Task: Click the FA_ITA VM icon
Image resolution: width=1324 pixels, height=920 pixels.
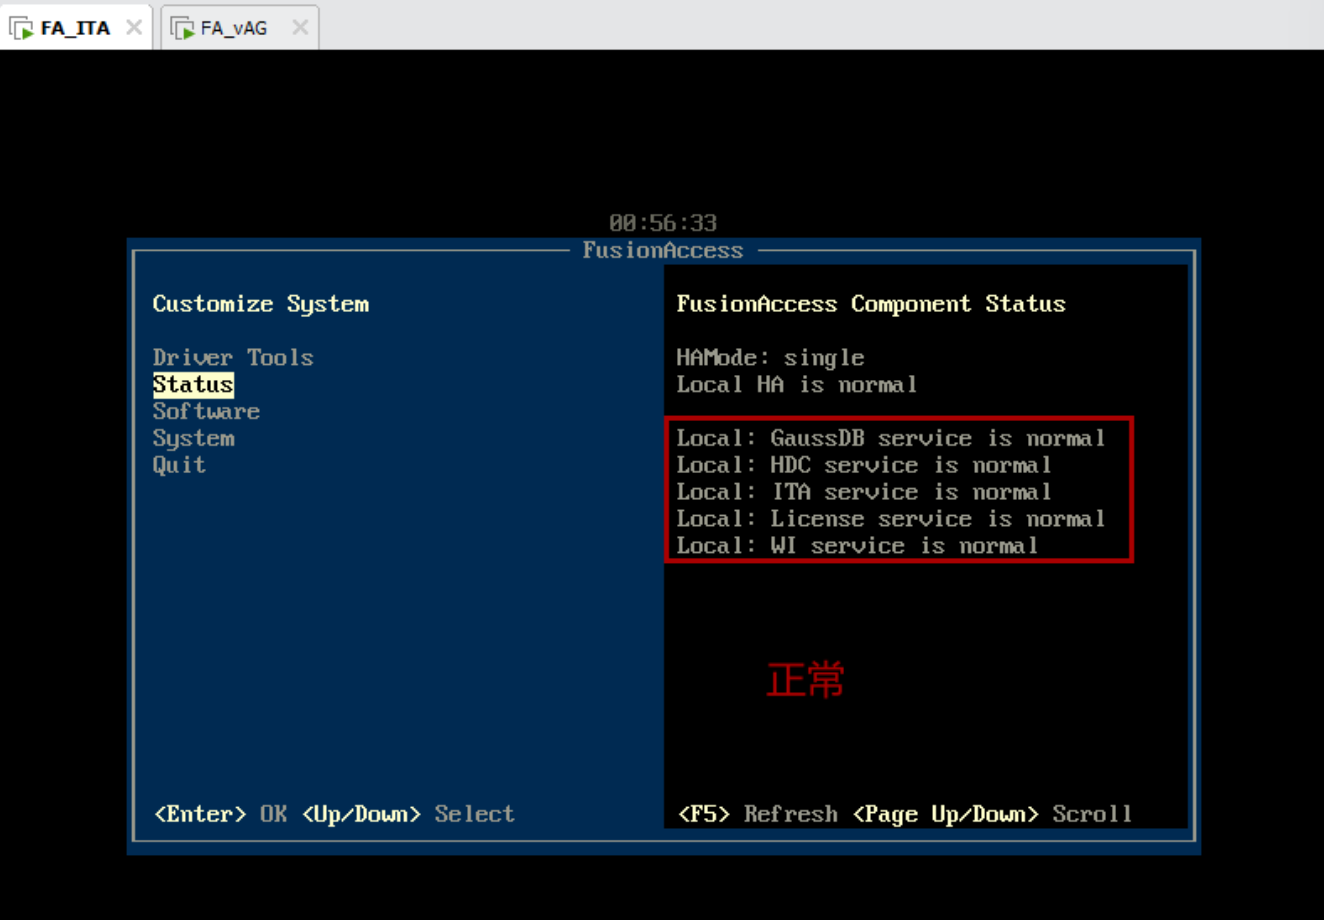Action: [x=21, y=28]
